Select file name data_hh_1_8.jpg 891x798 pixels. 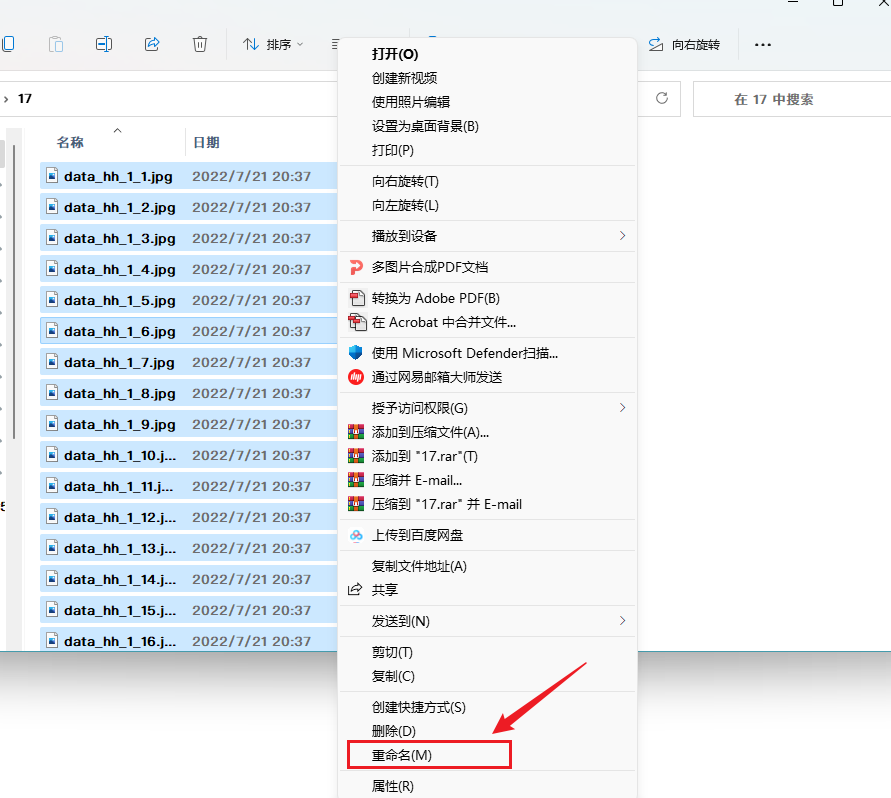point(119,394)
